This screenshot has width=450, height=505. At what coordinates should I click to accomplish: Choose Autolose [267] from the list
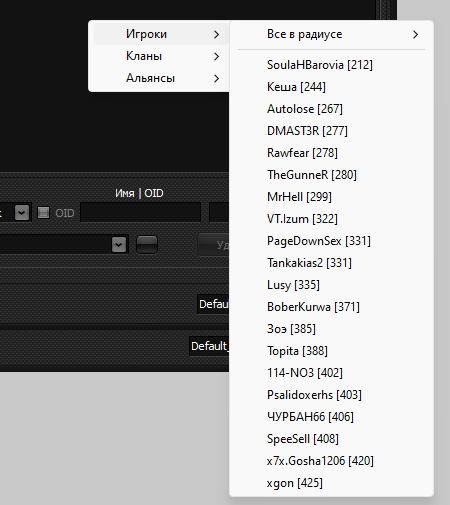click(x=331, y=109)
